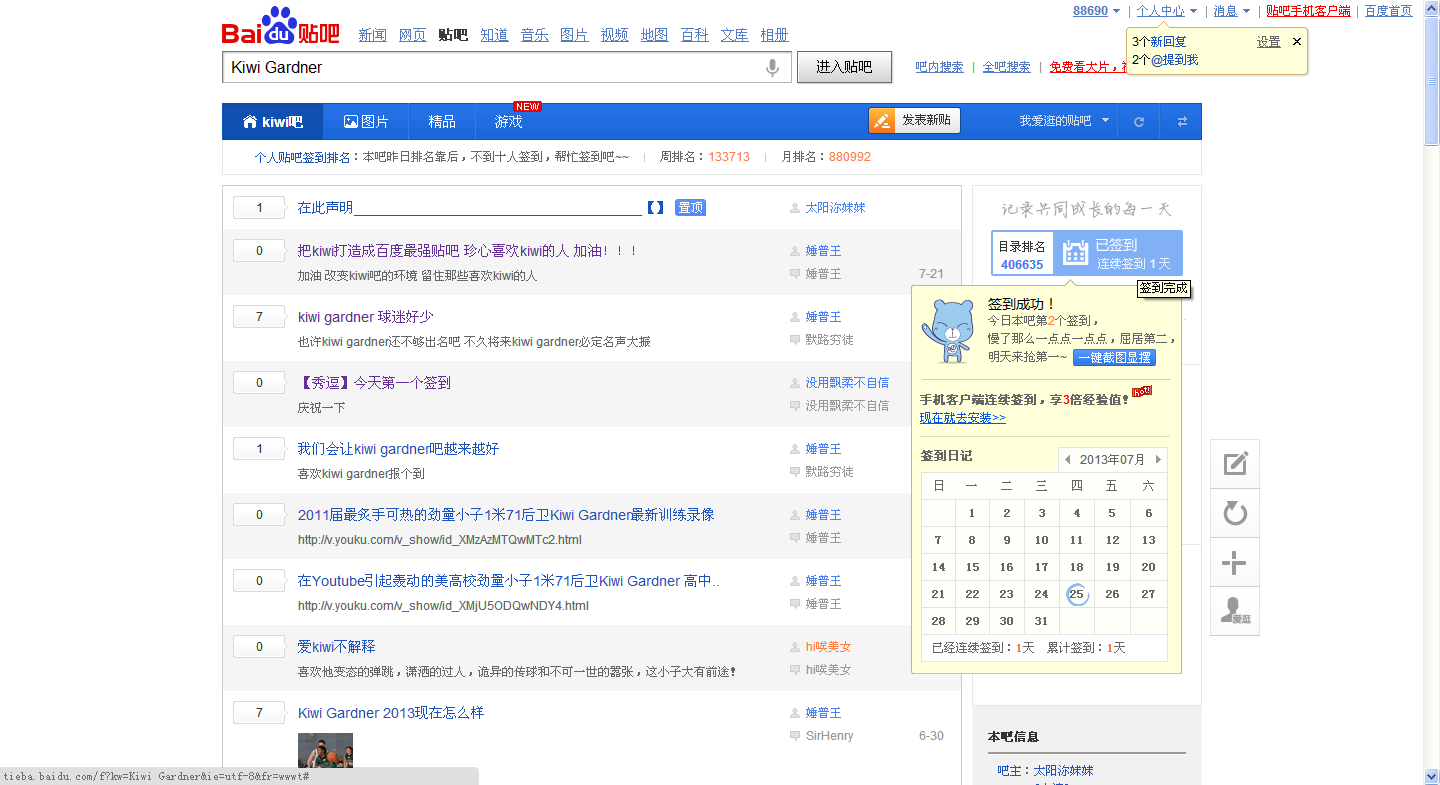Click 音乐 in the top navigation
This screenshot has width=1440, height=785.
[x=535, y=35]
